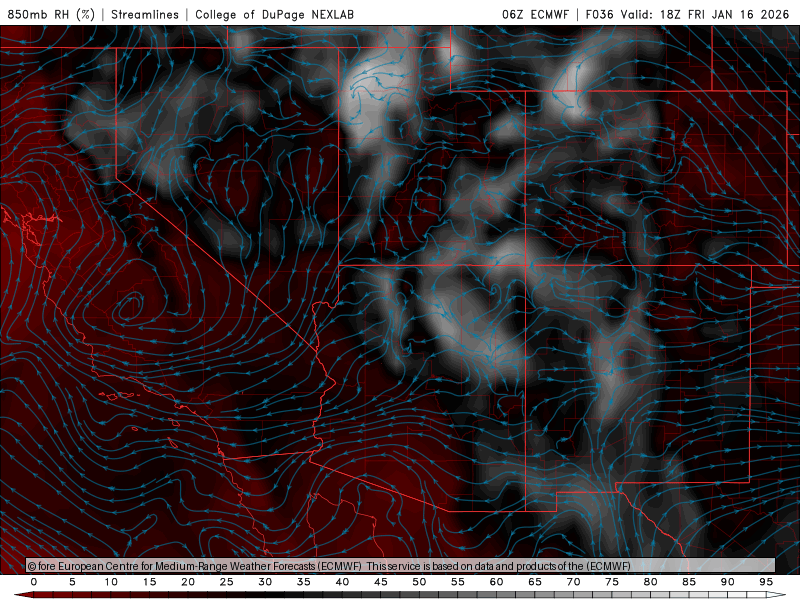Click the 80 value on the RH scale
The width and height of the screenshot is (800, 600).
point(651,582)
